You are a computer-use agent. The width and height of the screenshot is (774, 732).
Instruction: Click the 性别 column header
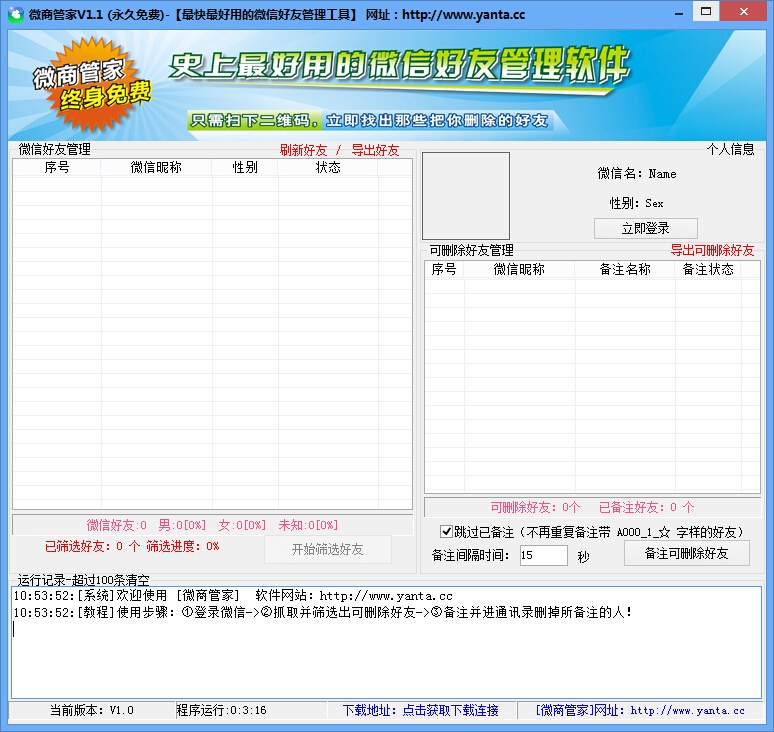(245, 167)
